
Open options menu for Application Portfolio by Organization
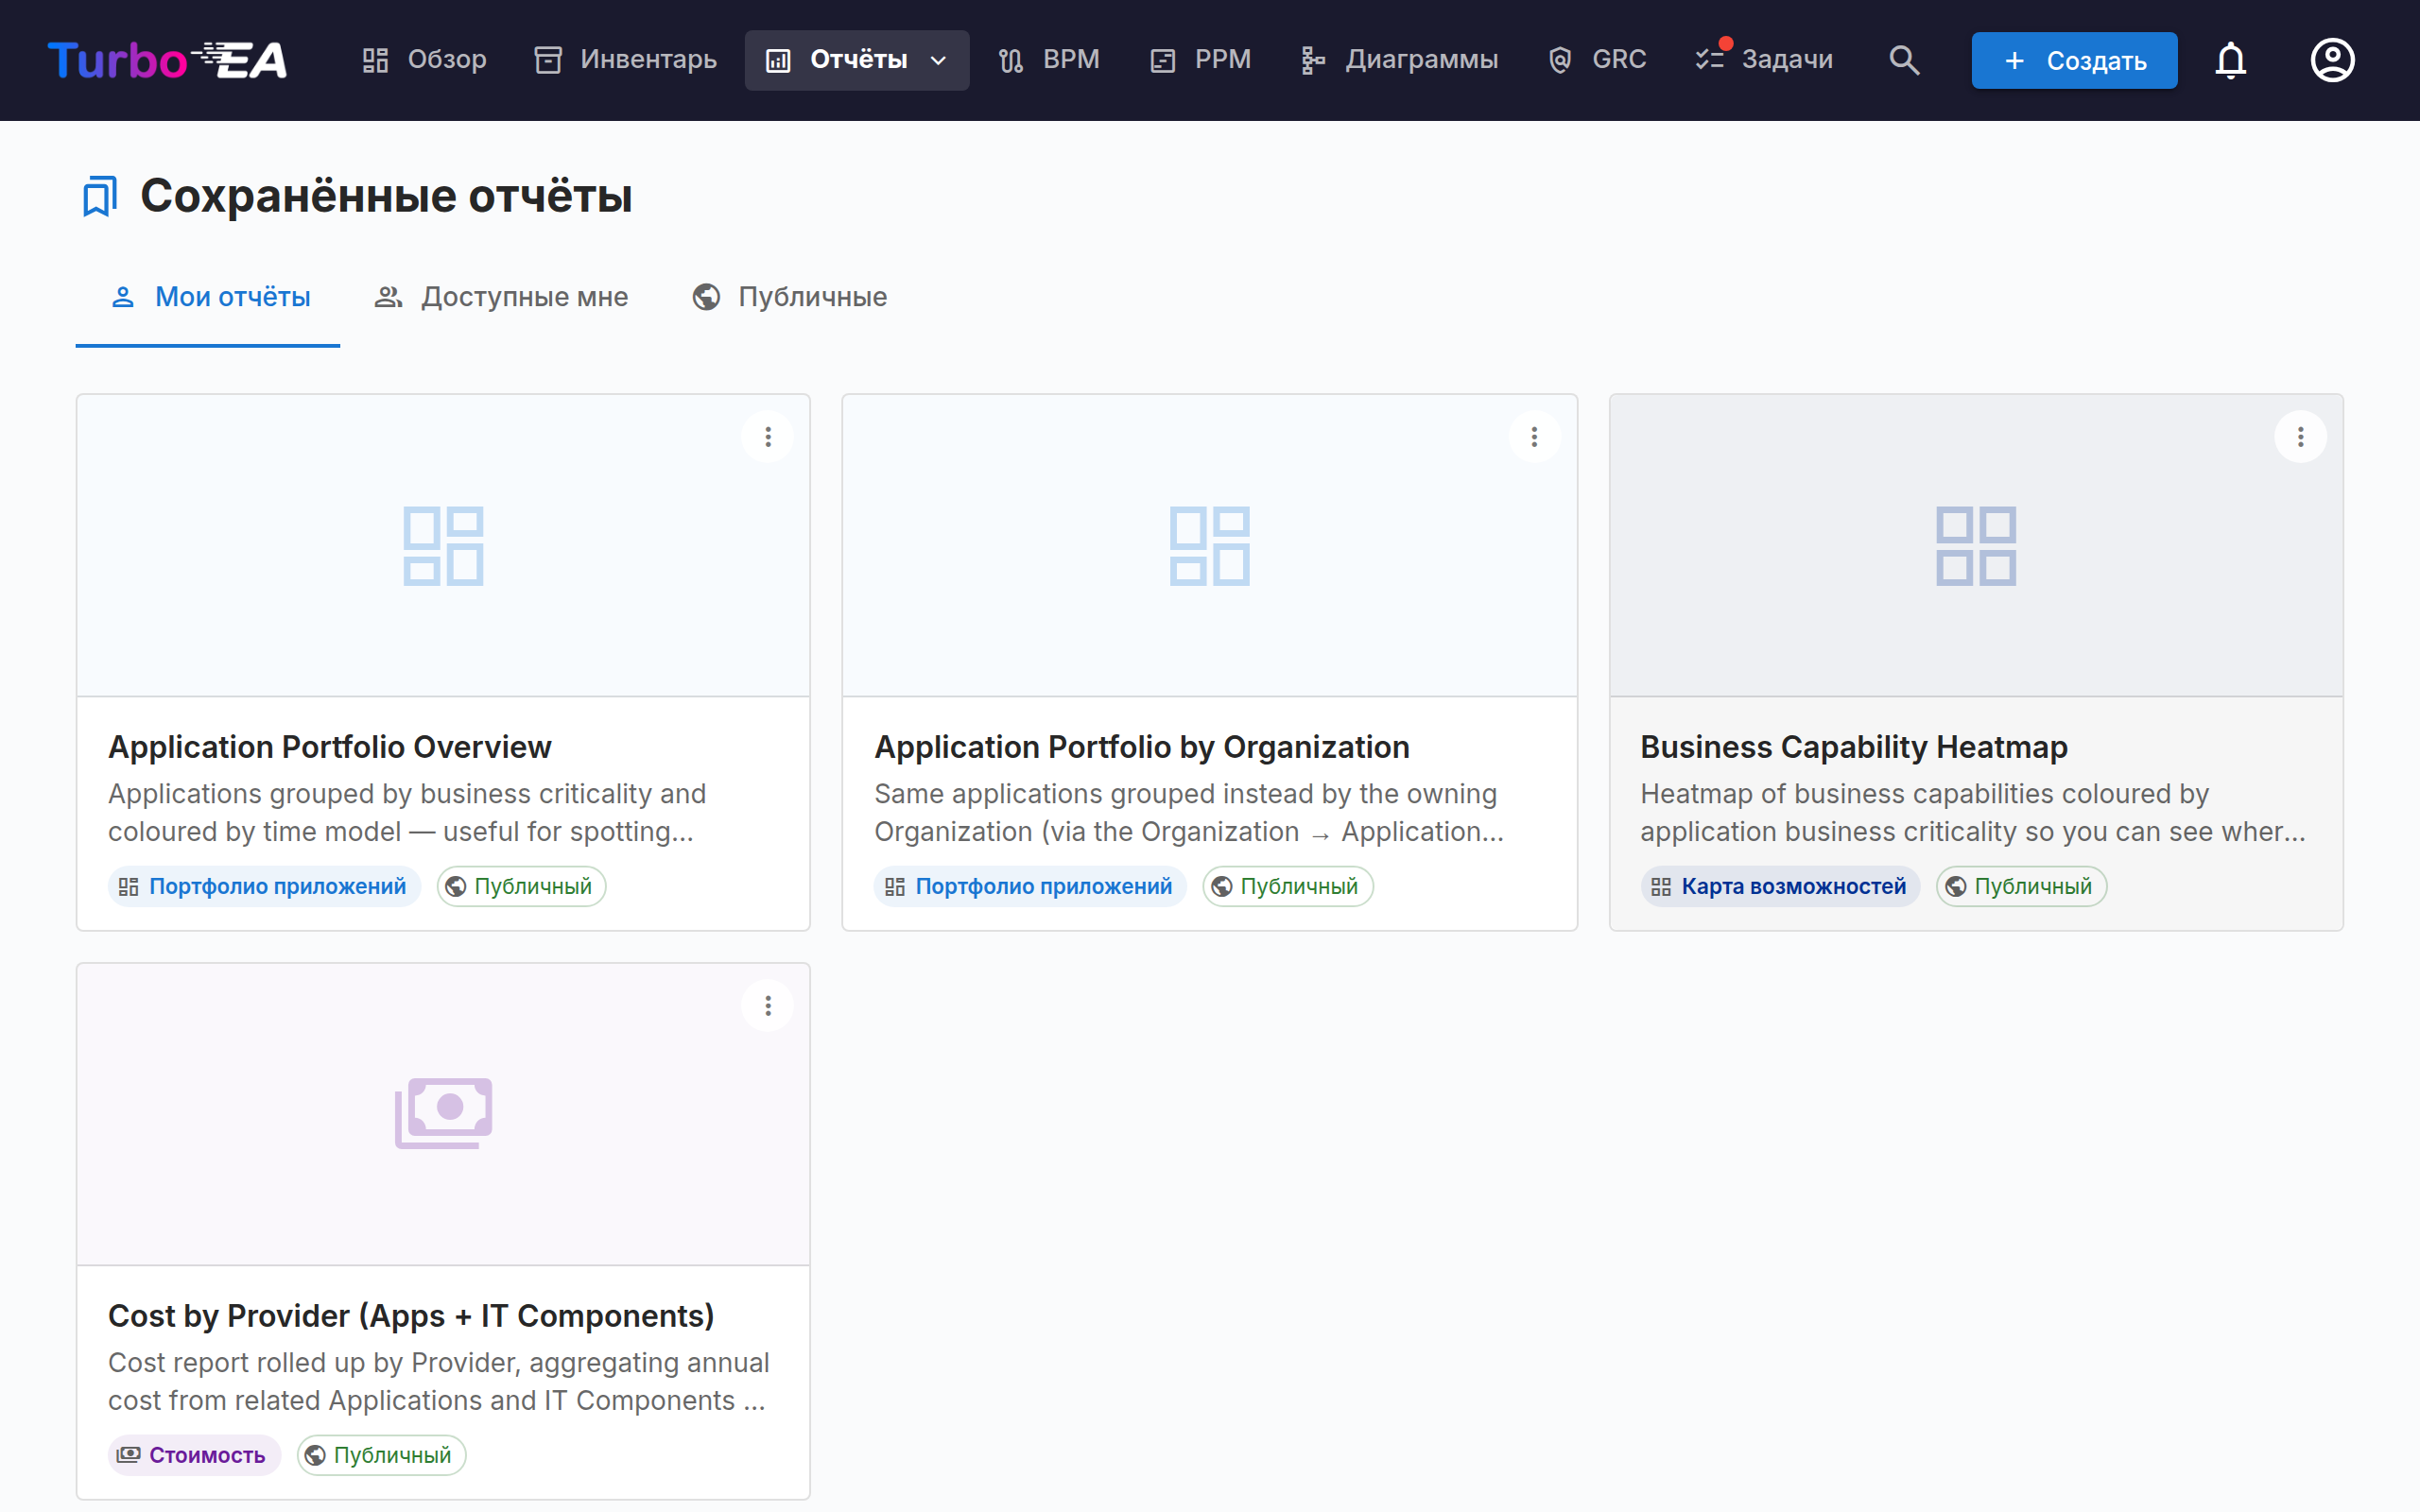1534,437
